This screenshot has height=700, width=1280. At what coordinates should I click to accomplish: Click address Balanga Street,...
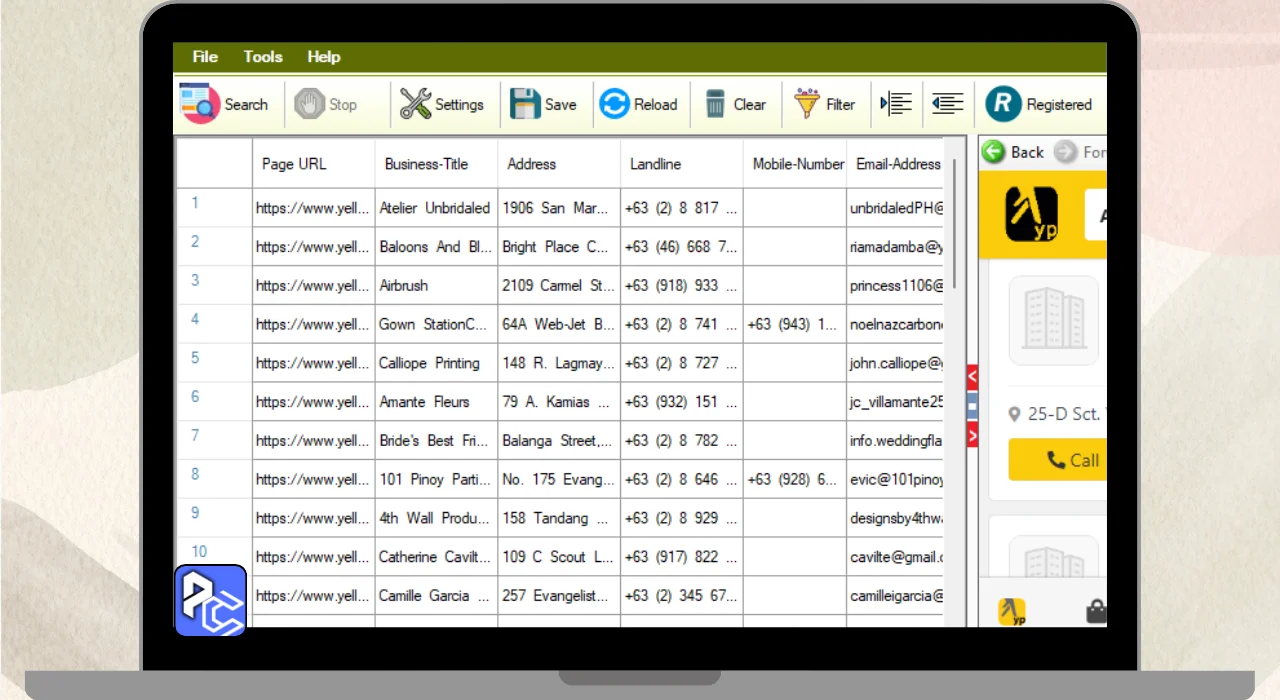click(x=559, y=440)
